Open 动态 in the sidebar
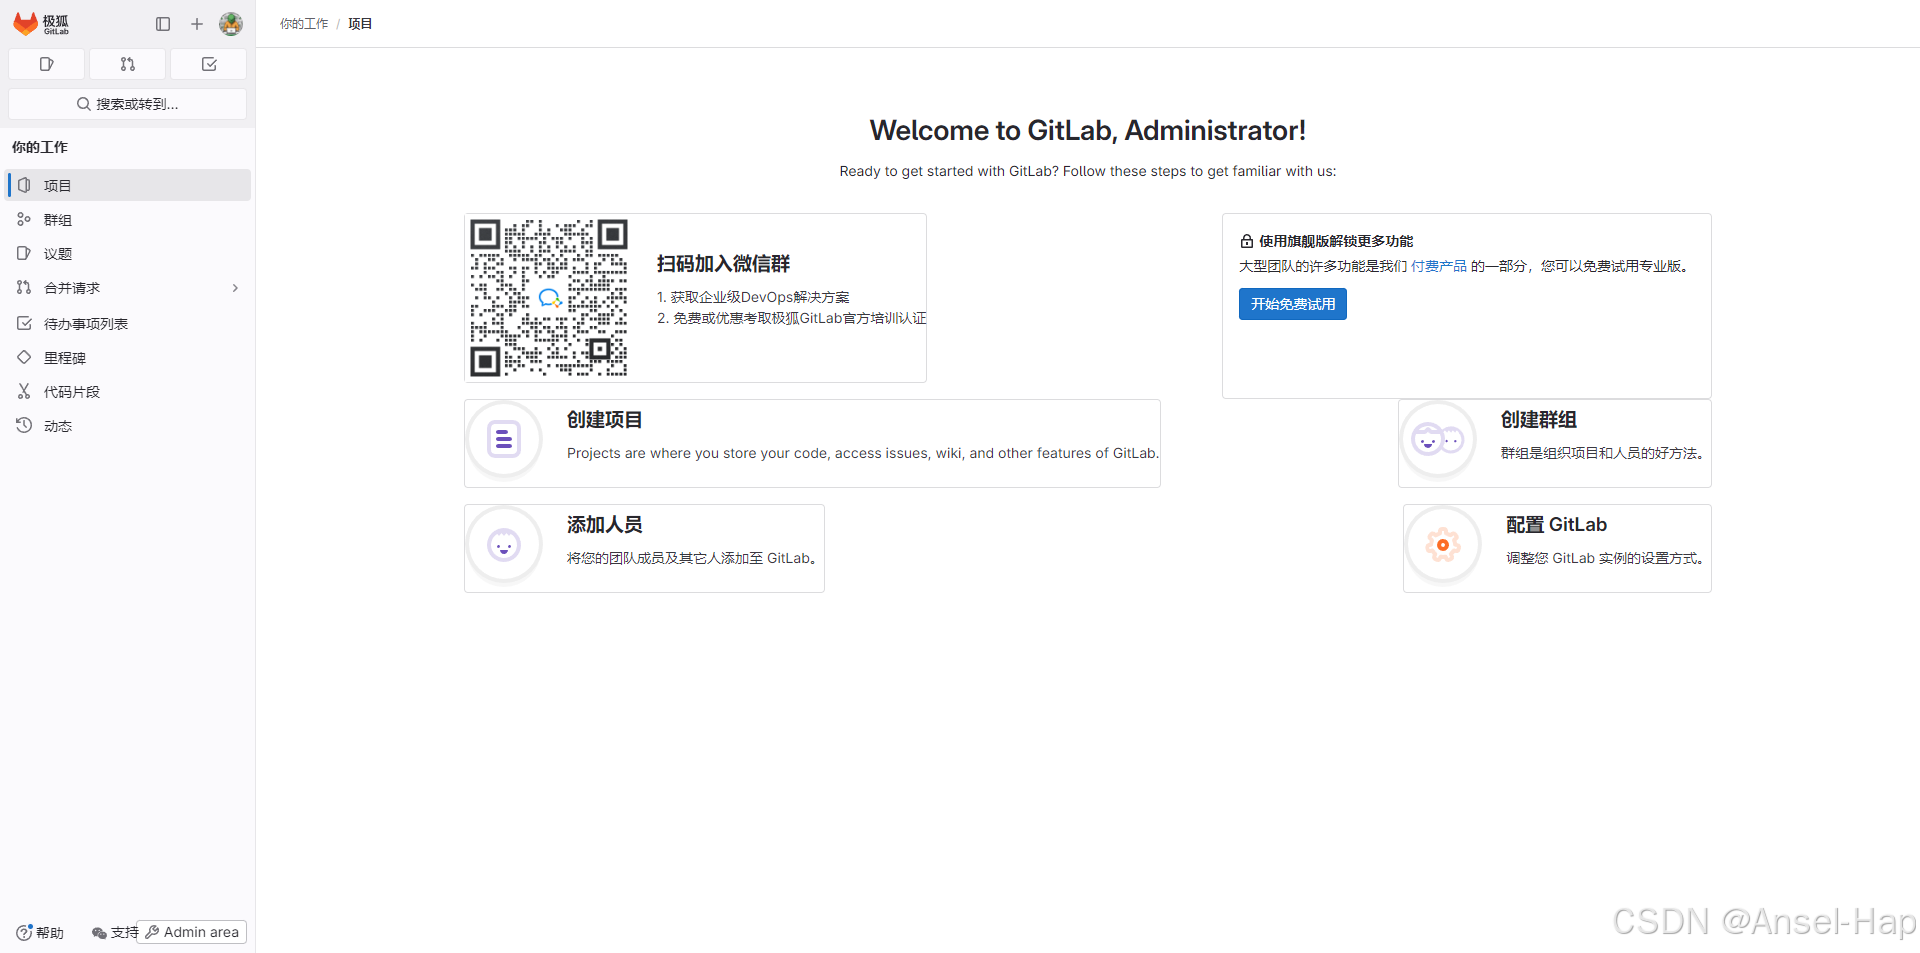Viewport: 1920px width, 953px height. (128, 425)
